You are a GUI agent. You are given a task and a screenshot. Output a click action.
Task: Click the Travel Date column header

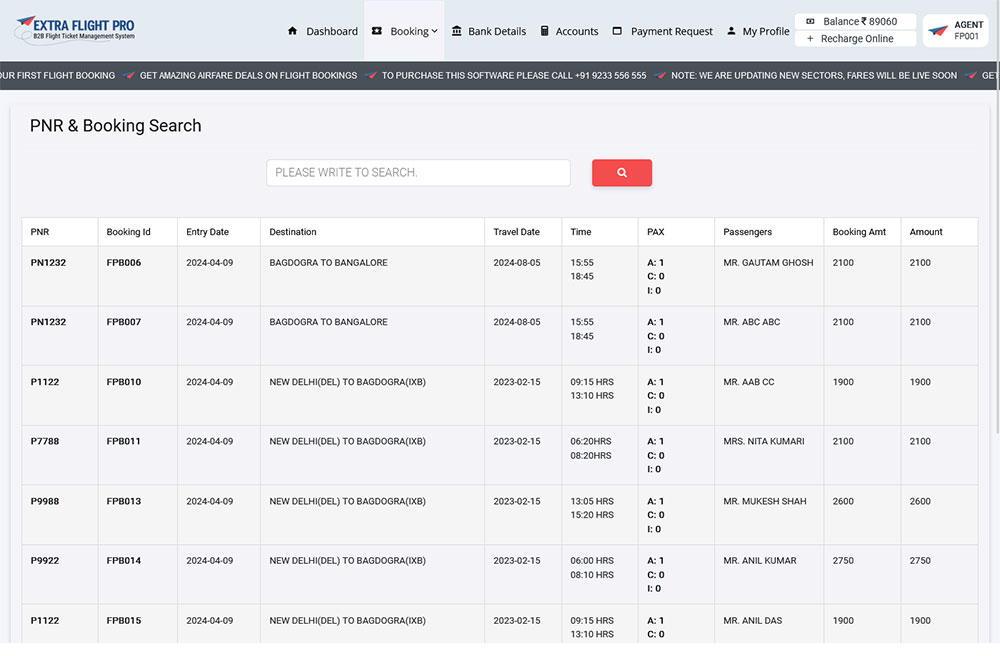click(x=516, y=232)
